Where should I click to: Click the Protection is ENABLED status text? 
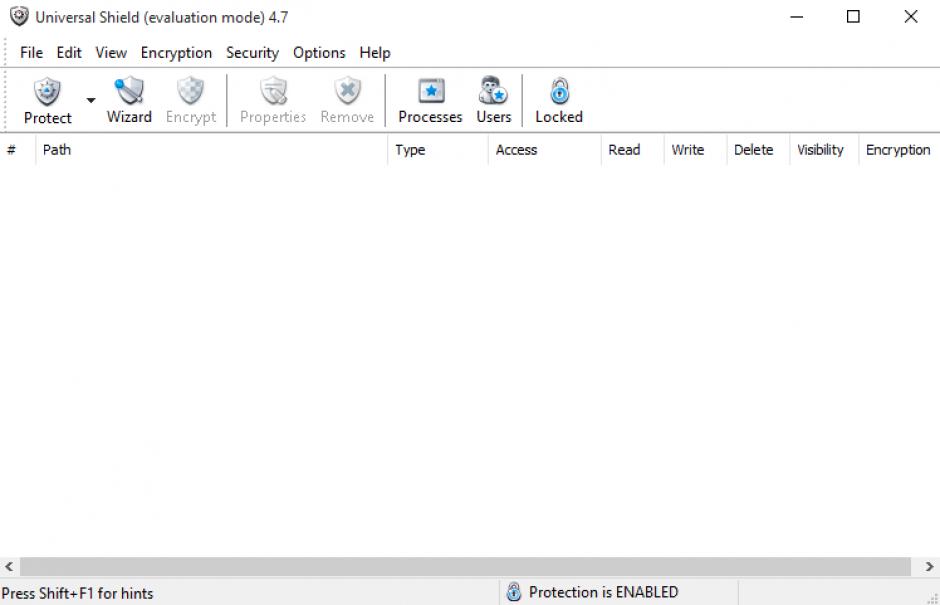[x=603, y=592]
